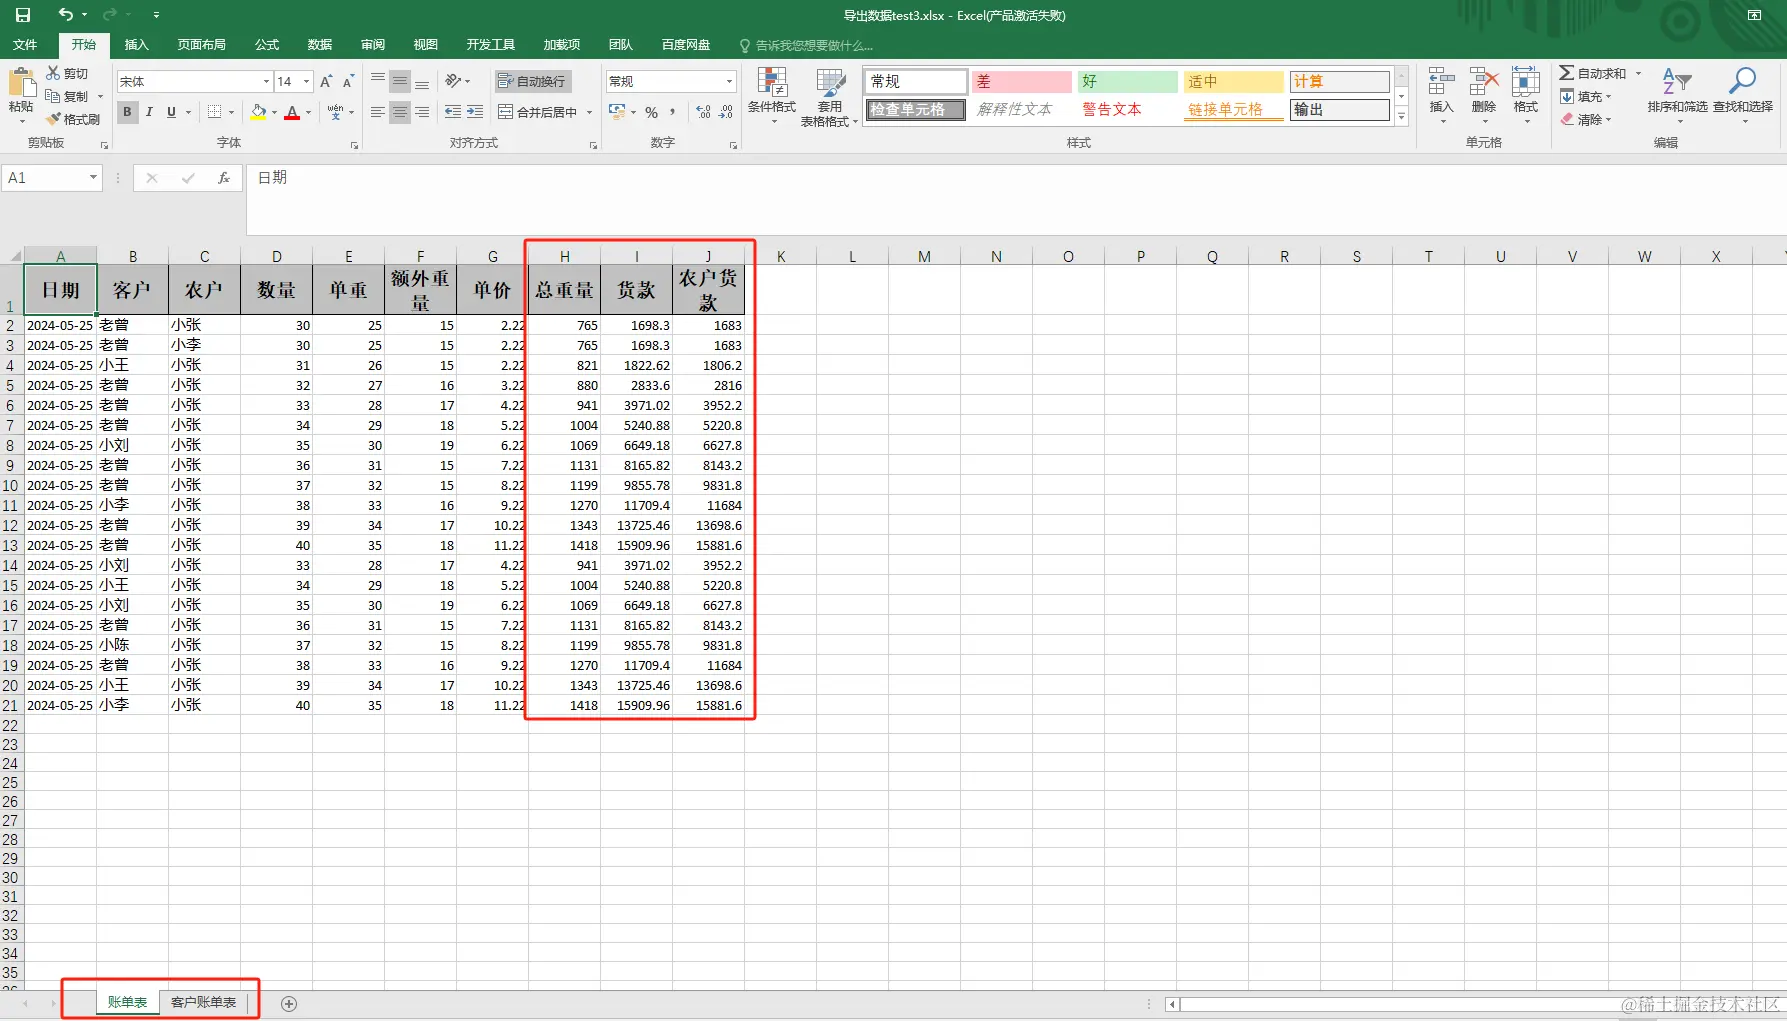The width and height of the screenshot is (1787, 1021).
Task: Toggle top vertical alignment
Action: [x=378, y=81]
